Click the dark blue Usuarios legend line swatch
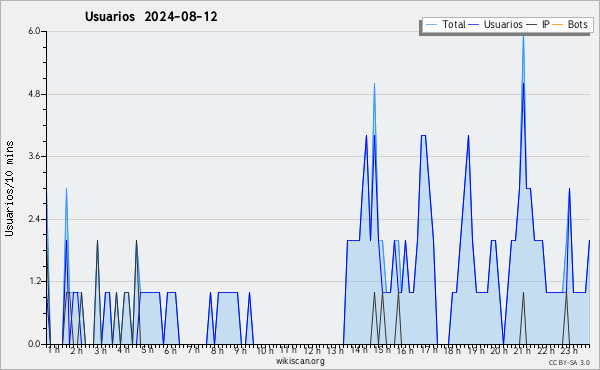 click(474, 25)
